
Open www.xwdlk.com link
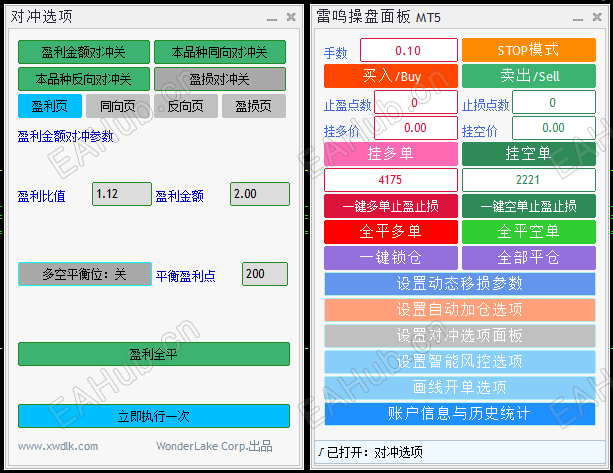pyautogui.click(x=58, y=446)
